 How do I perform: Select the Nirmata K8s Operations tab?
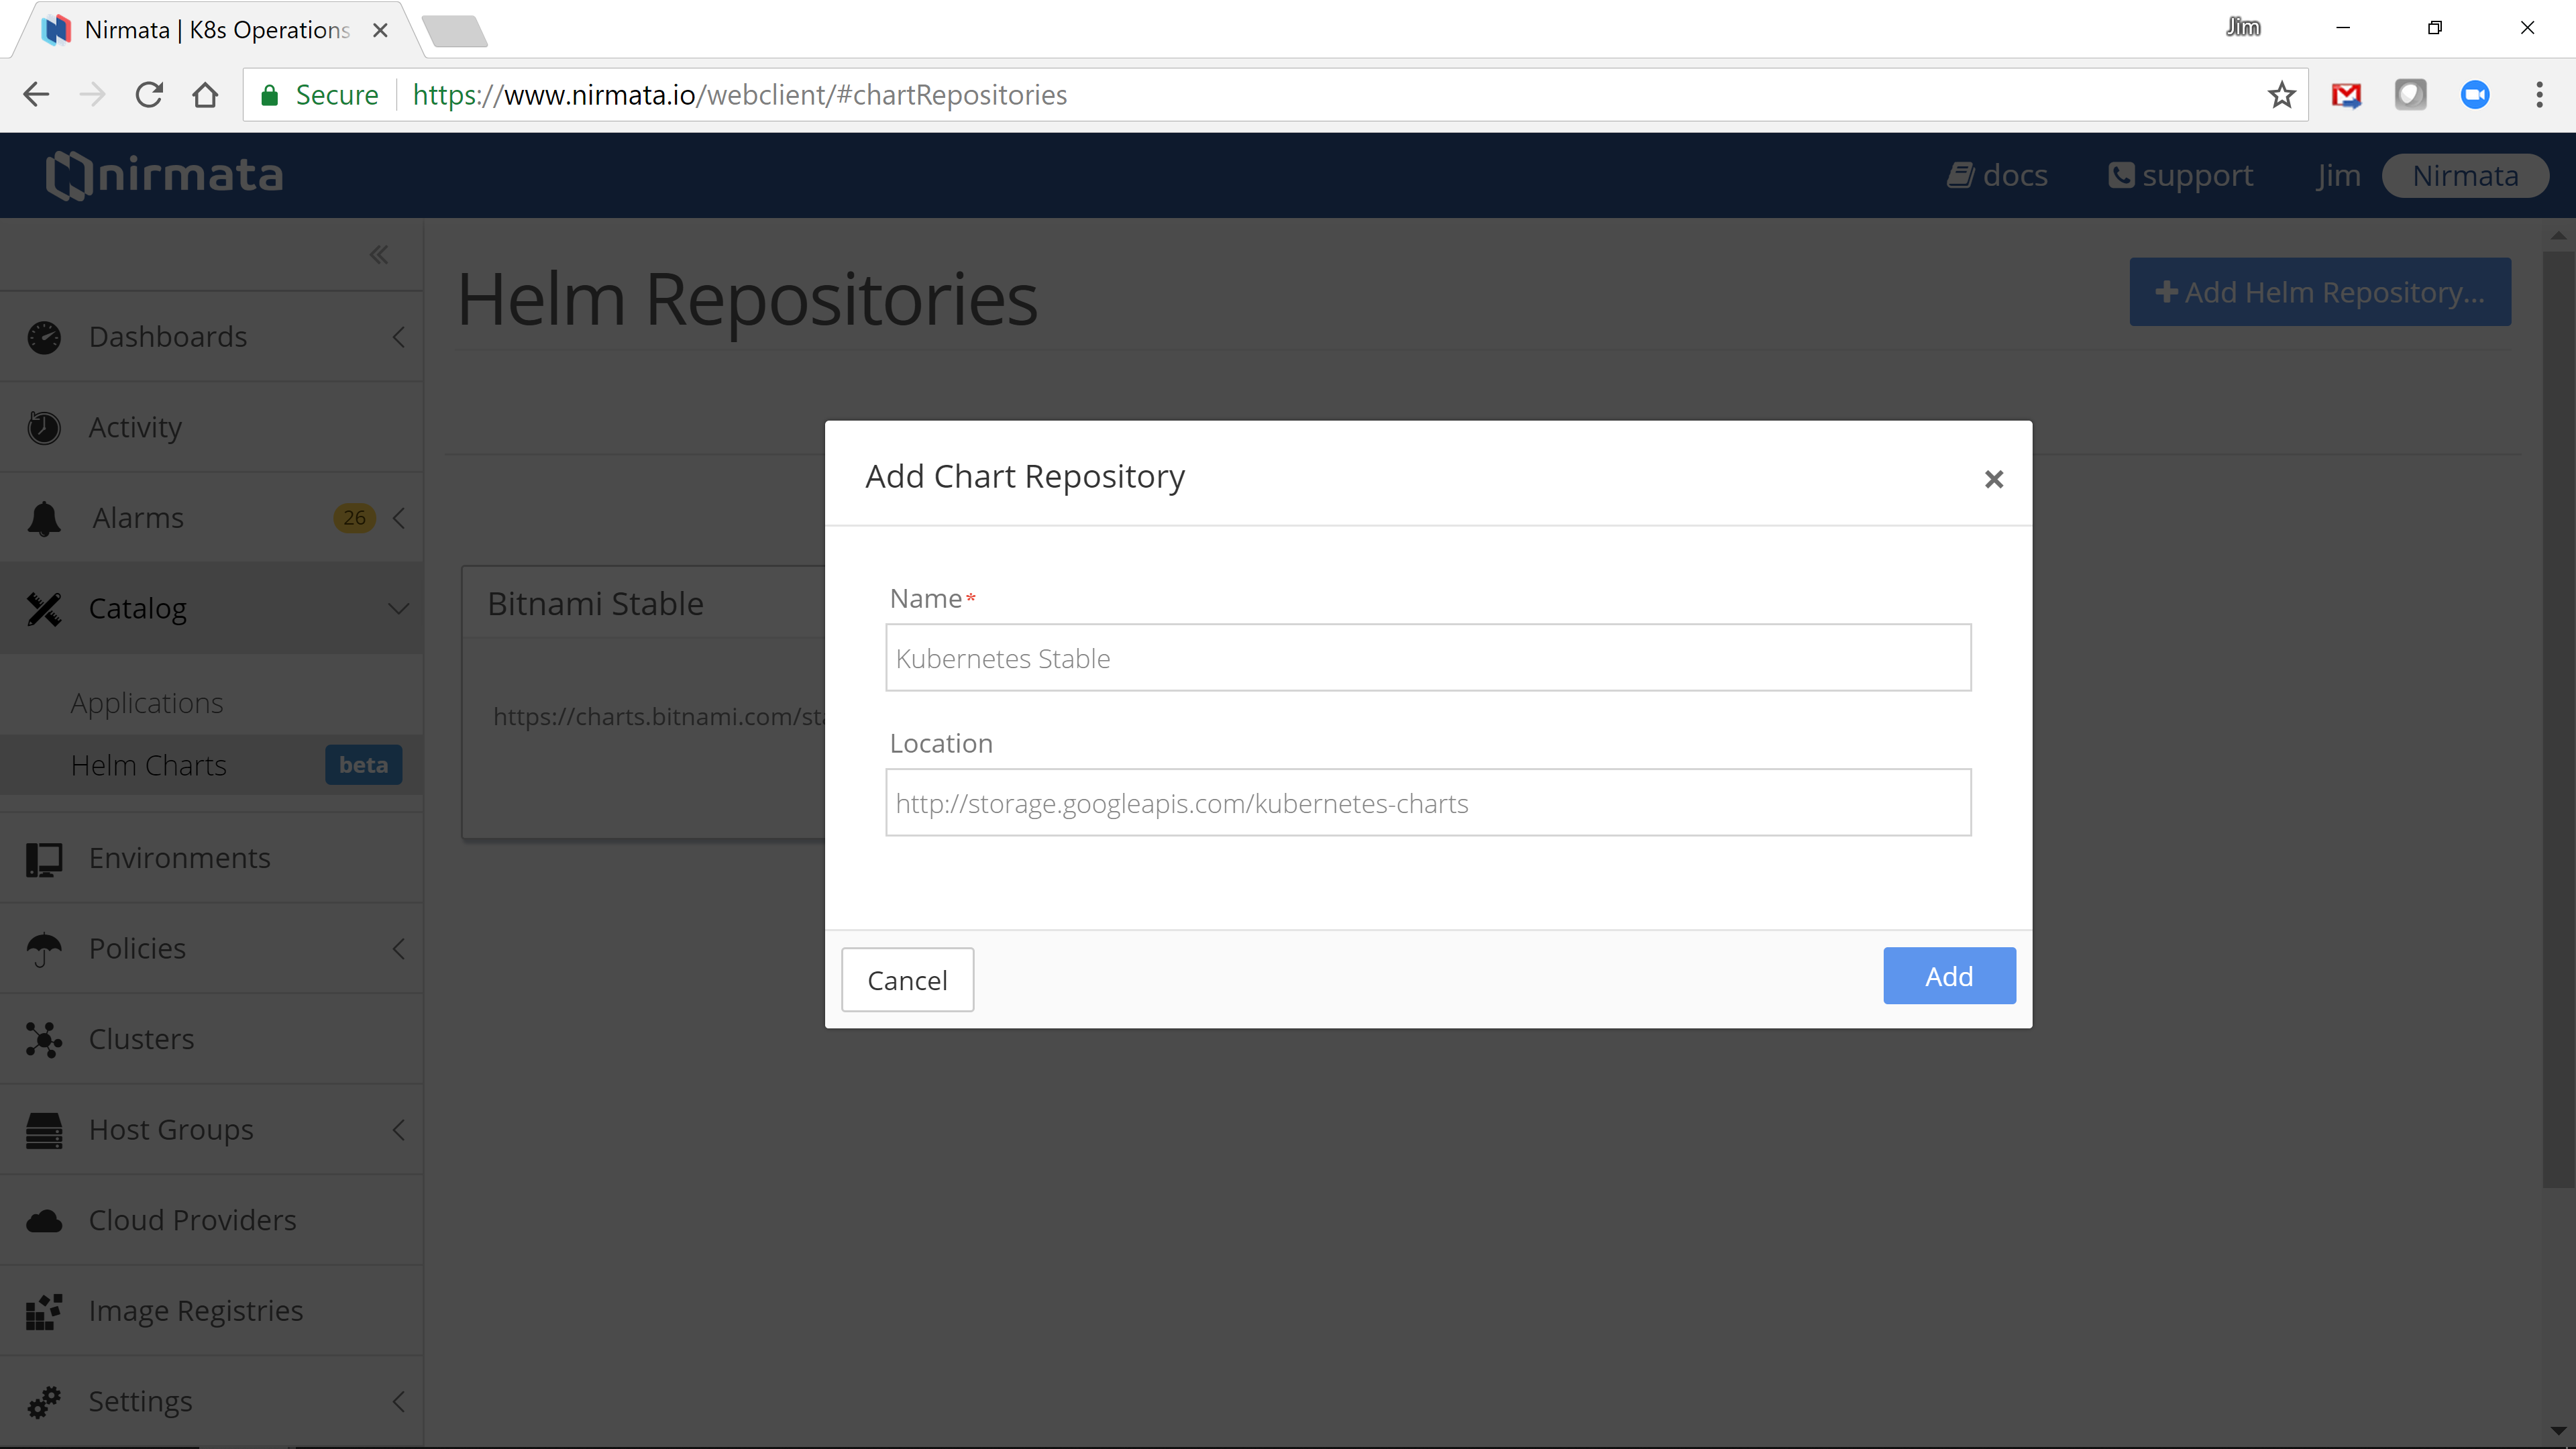(216, 30)
